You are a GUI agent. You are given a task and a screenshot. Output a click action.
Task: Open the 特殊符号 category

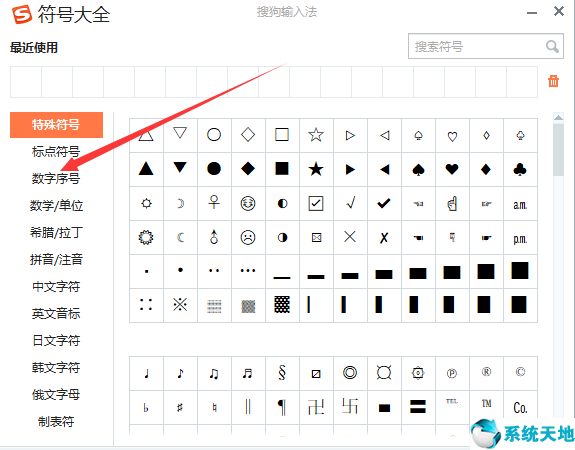[56, 125]
